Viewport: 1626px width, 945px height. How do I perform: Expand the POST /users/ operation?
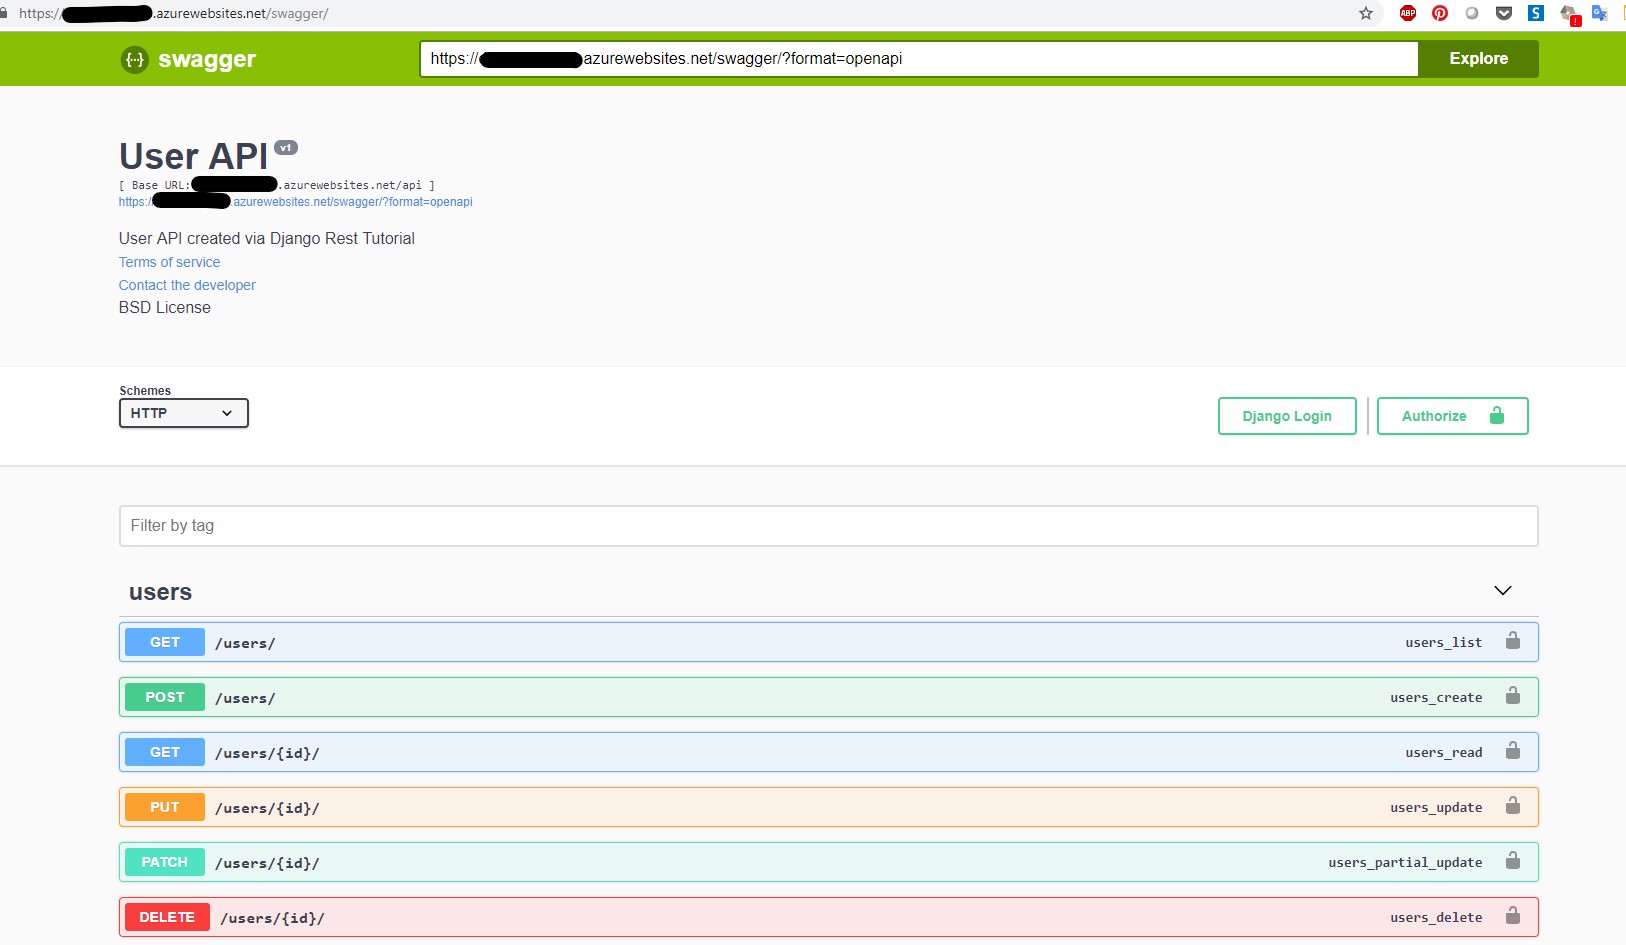pyautogui.click(x=828, y=697)
